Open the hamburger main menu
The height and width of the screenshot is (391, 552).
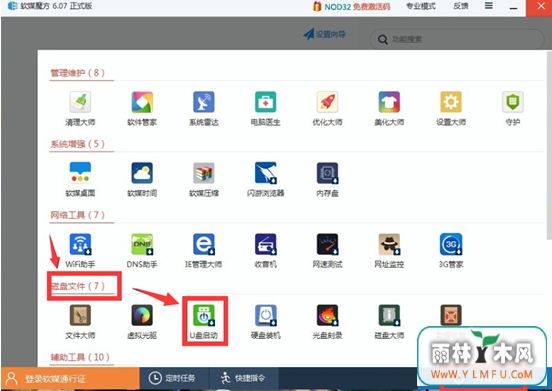(x=489, y=6)
